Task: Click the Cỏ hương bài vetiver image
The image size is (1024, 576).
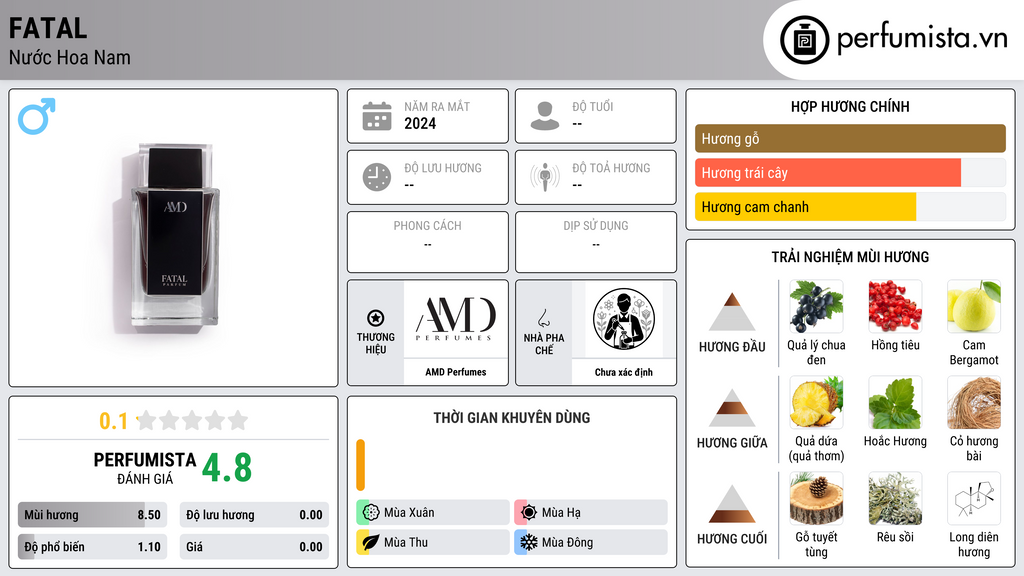Action: click(x=974, y=403)
